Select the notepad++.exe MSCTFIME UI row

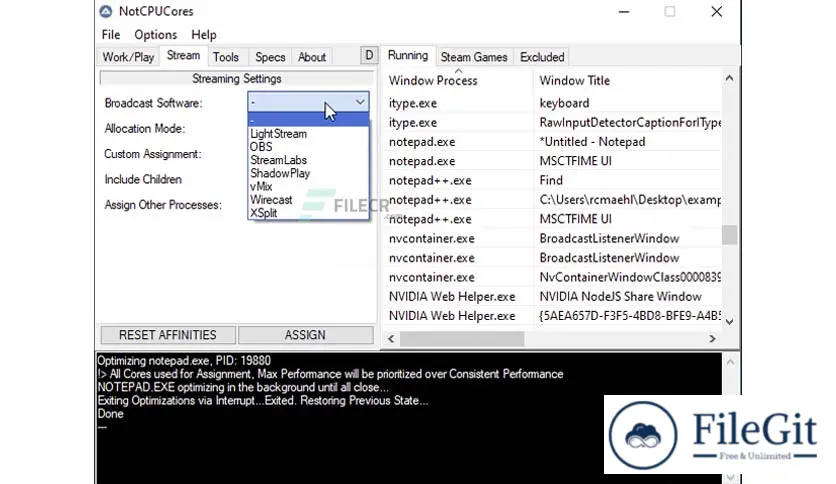(553, 219)
